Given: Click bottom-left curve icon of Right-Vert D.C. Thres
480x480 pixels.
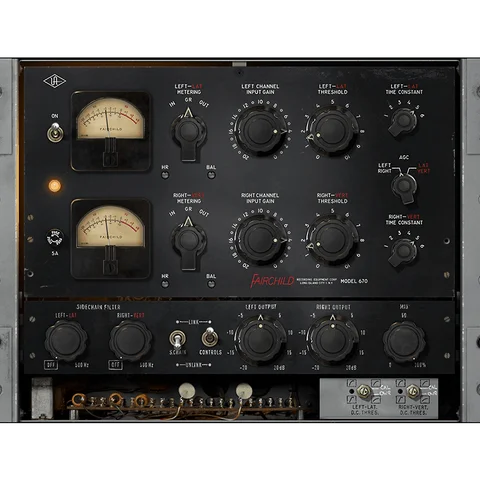Looking at the screenshot, I should pyautogui.click(x=400, y=399).
